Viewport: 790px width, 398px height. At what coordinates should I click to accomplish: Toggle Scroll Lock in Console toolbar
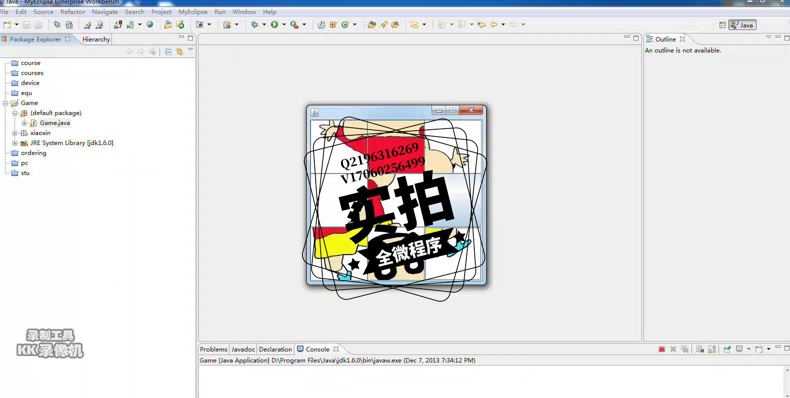(x=712, y=349)
